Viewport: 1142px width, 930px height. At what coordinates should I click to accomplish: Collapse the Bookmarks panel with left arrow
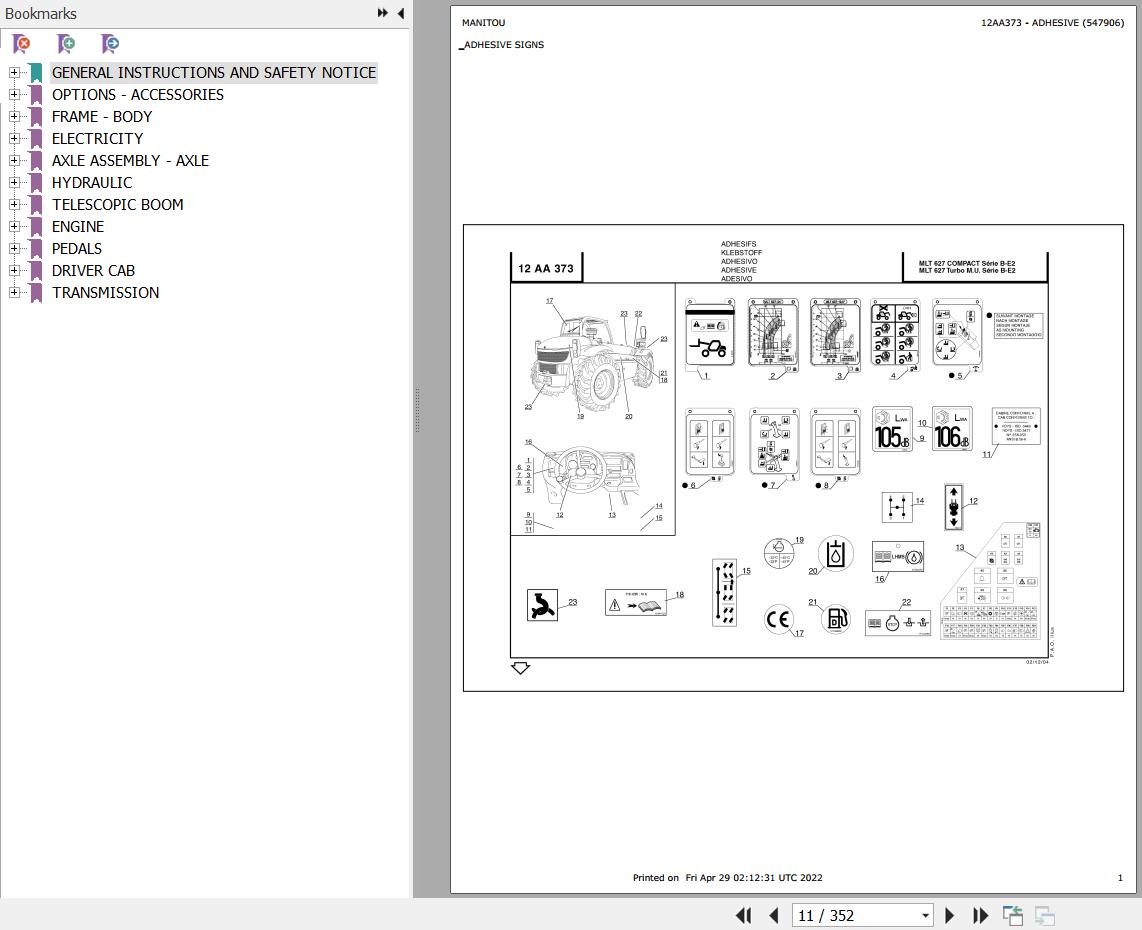pos(401,13)
